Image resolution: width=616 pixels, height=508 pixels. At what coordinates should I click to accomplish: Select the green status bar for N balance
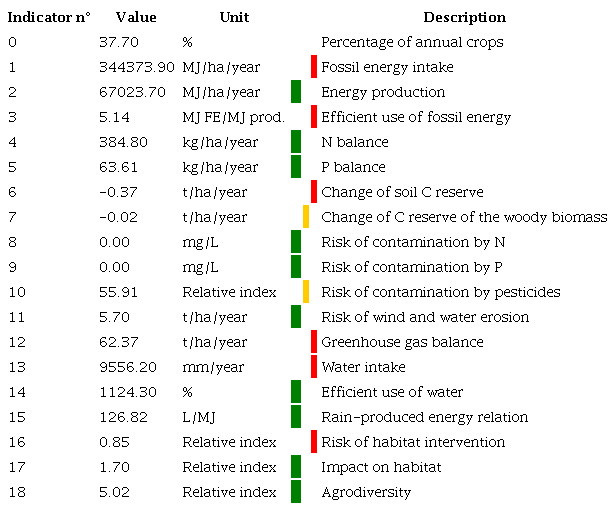tap(296, 142)
